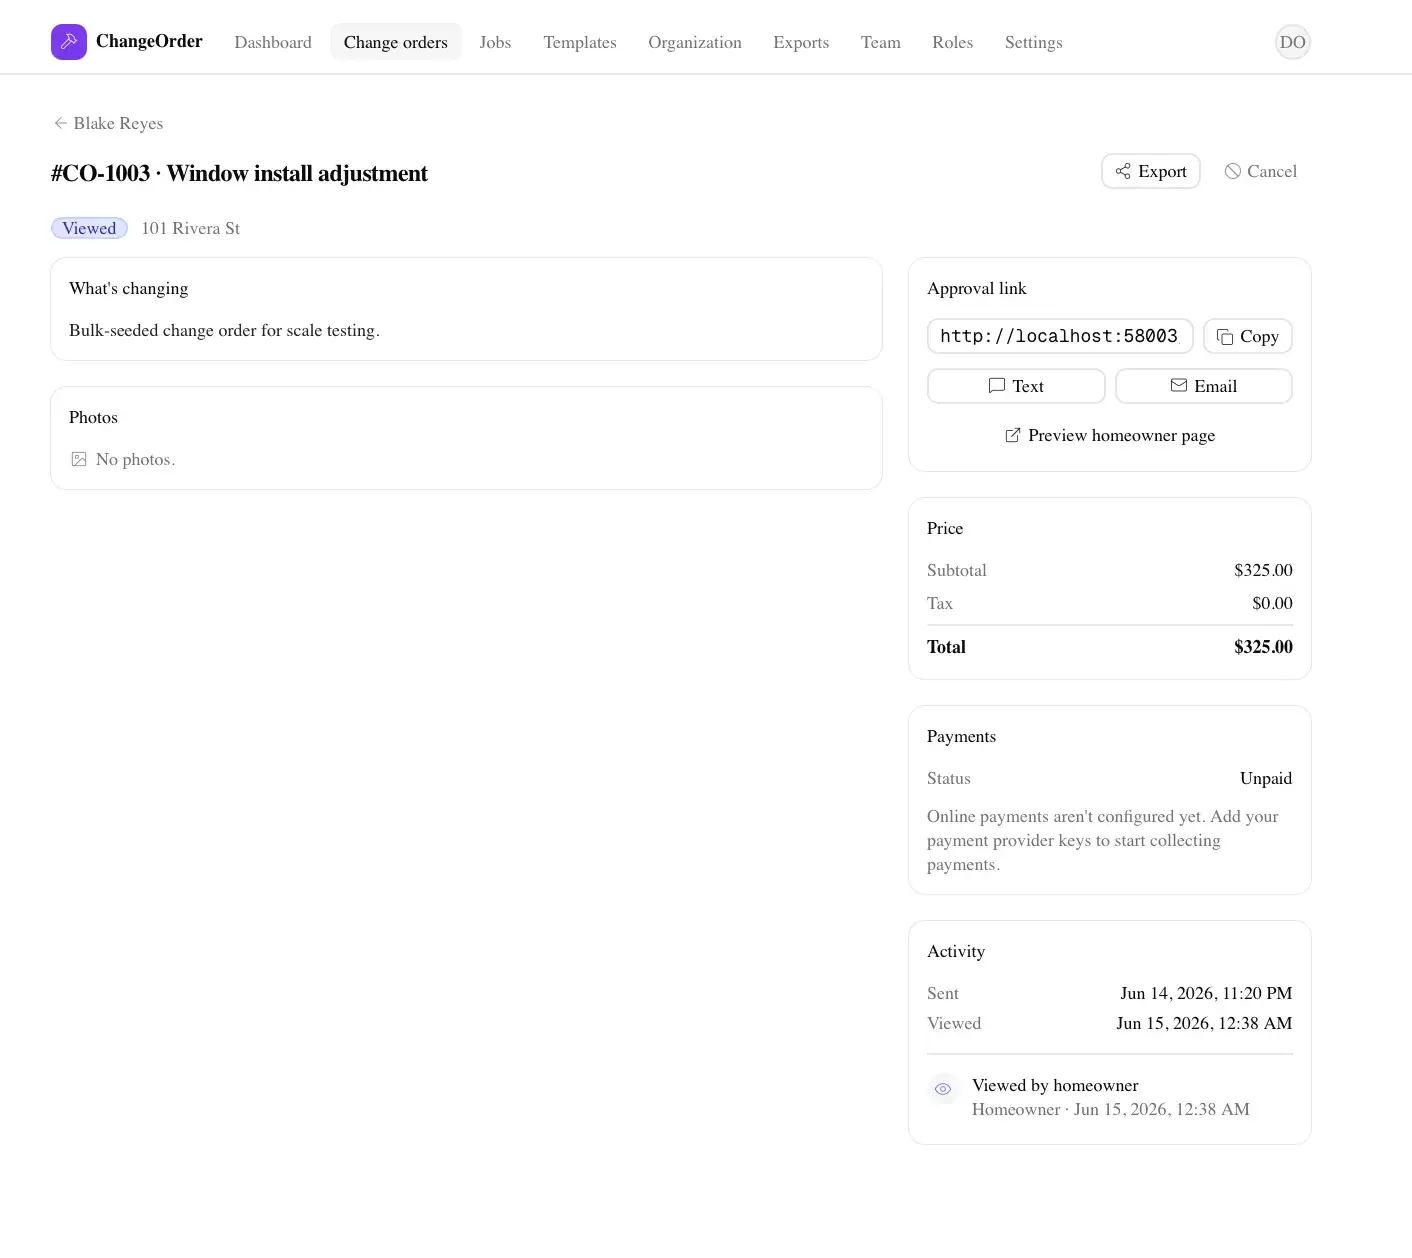The height and width of the screenshot is (1258, 1412).
Task: Click the Tax $0.00 value
Action: pos(1272,603)
